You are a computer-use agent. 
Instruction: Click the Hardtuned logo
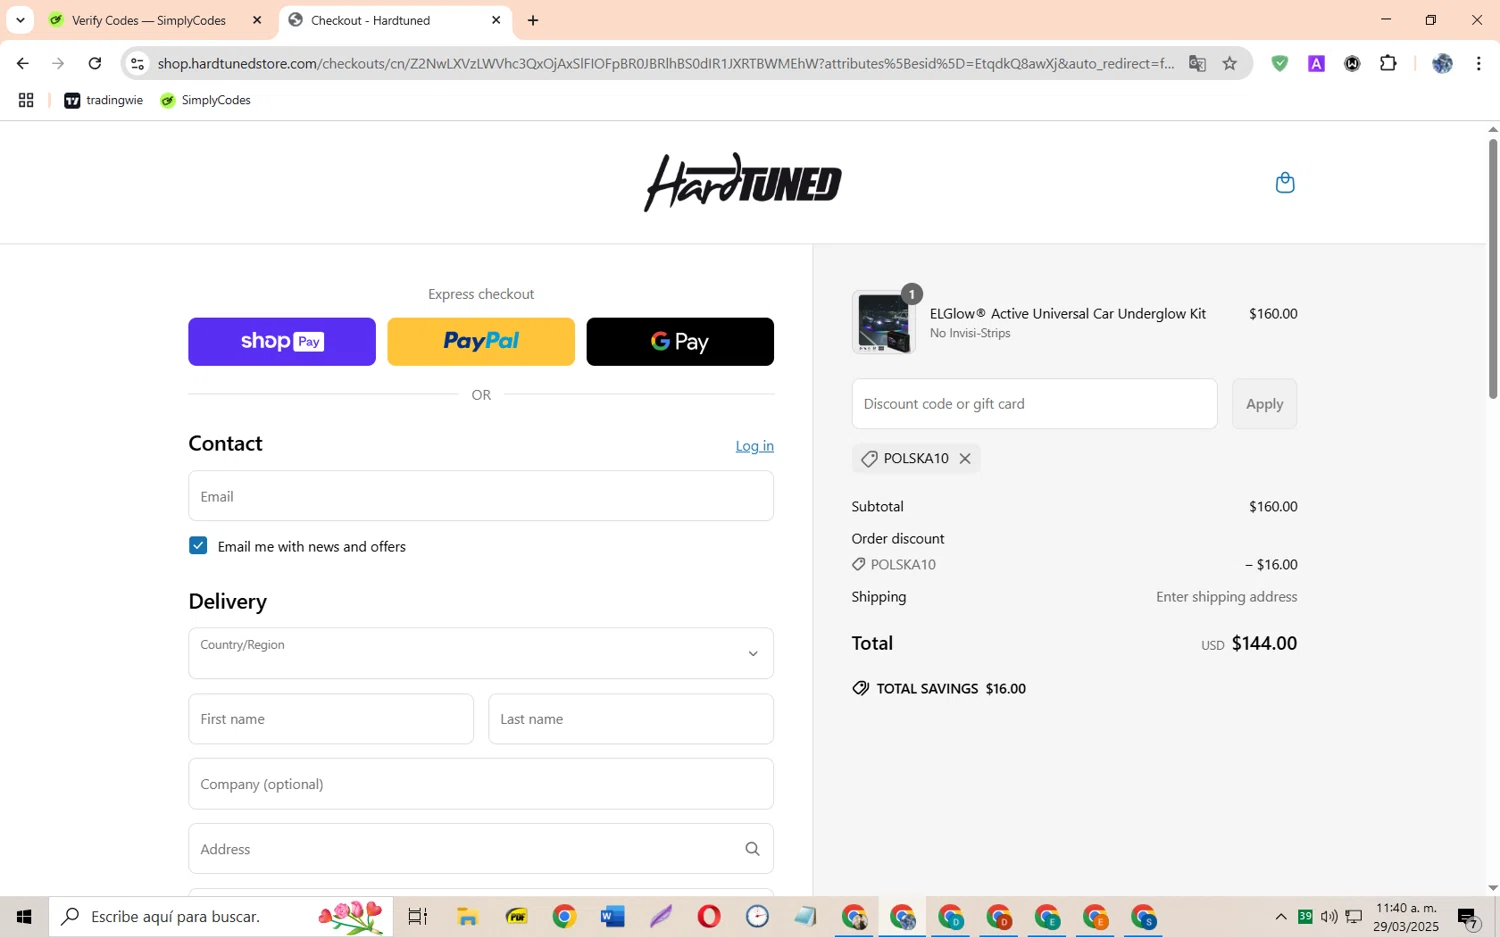[x=743, y=182]
